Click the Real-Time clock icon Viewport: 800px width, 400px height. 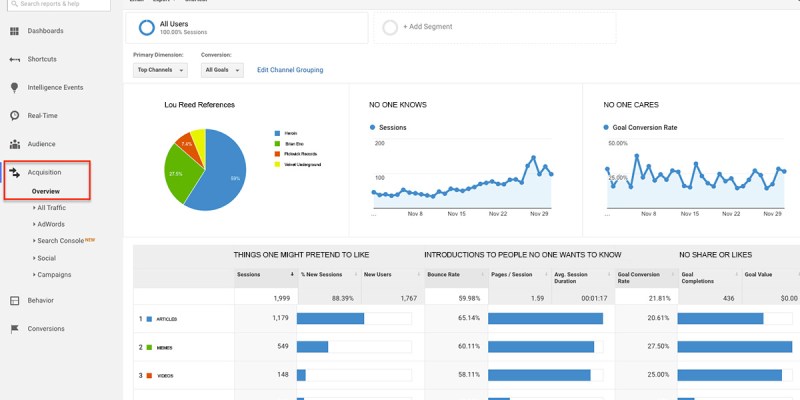point(14,115)
